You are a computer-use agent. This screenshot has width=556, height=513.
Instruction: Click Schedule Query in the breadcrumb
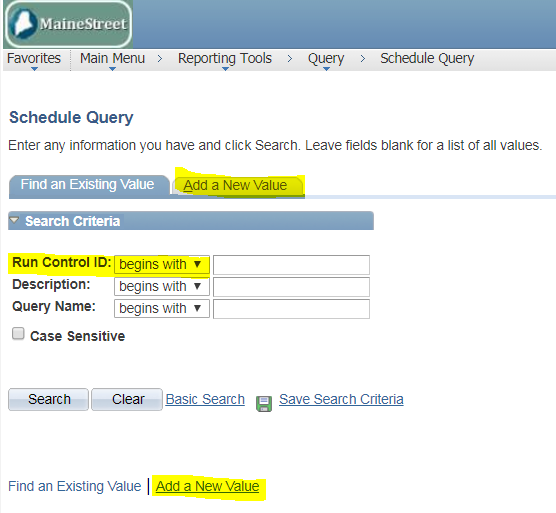(427, 58)
